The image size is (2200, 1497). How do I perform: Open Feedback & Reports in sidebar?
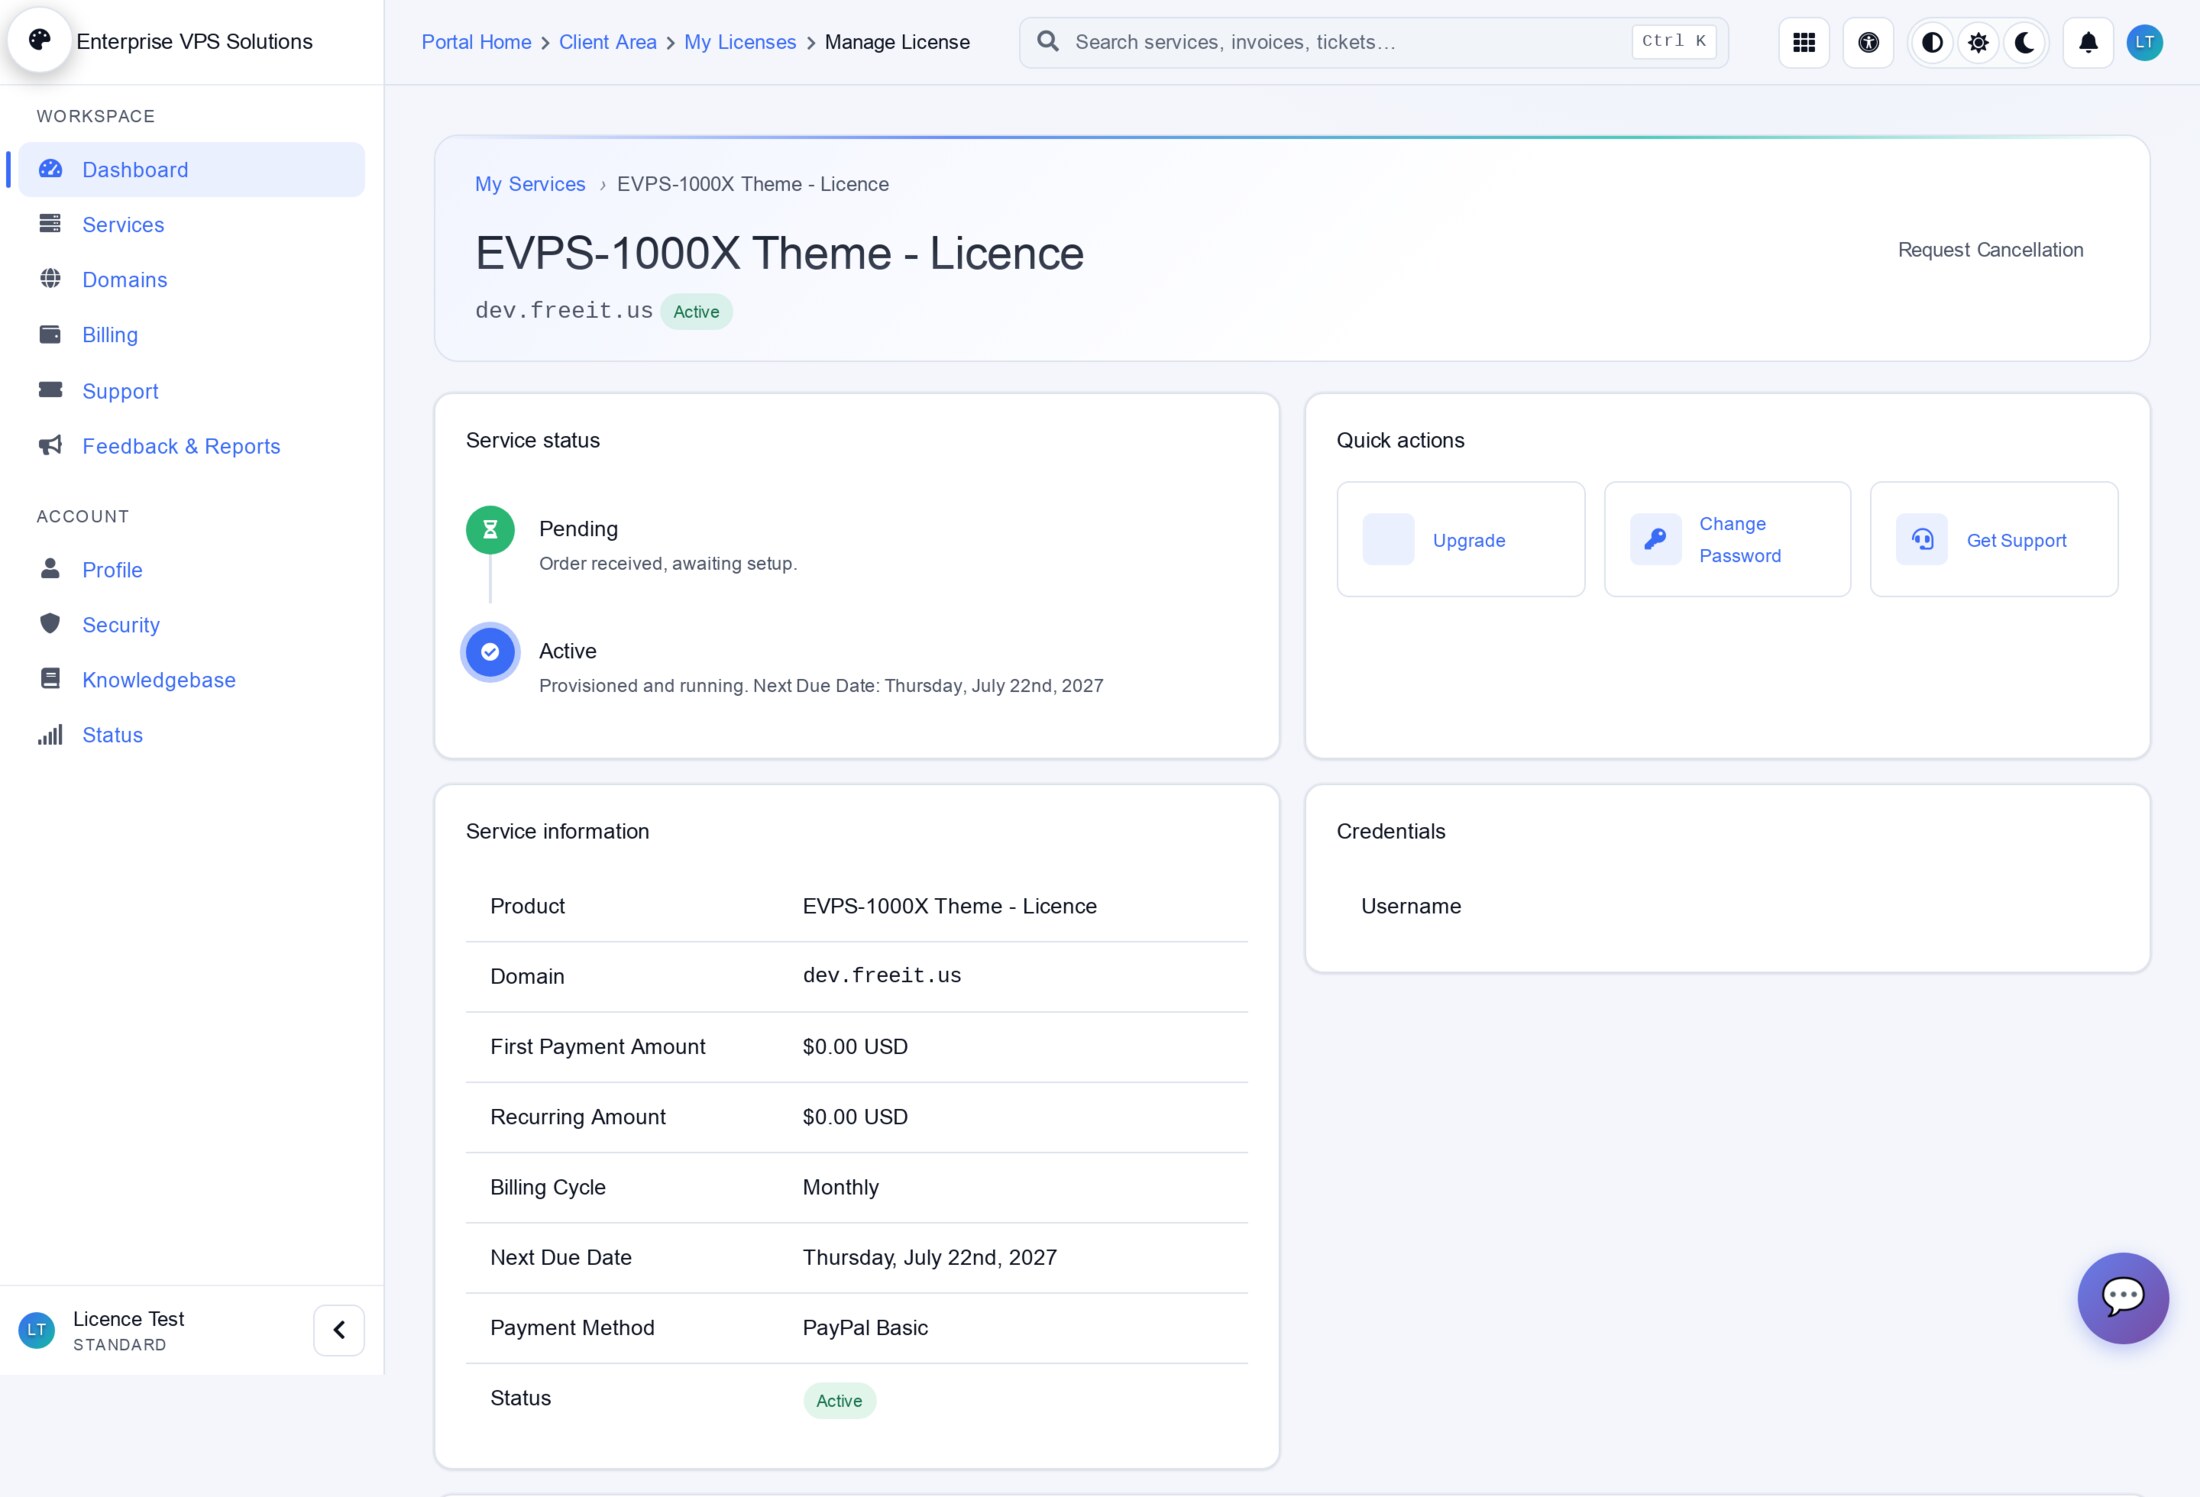pyautogui.click(x=192, y=445)
